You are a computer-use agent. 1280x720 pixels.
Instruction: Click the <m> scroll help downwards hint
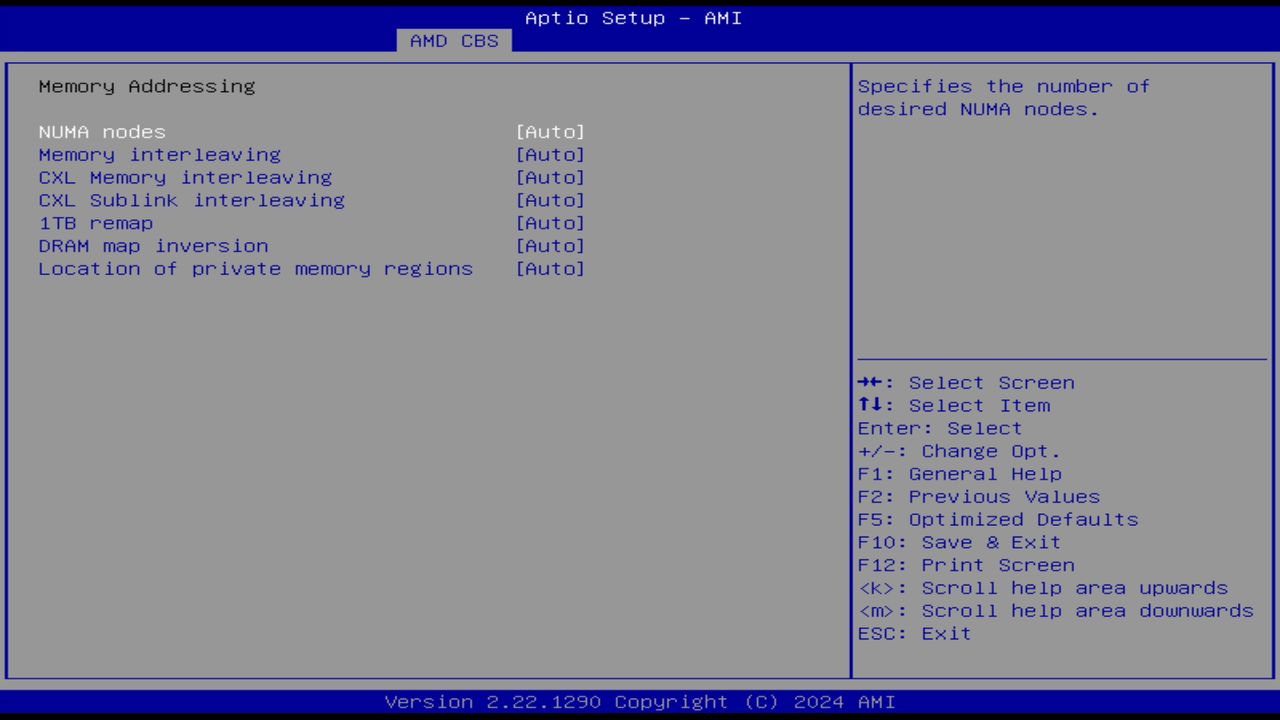[x=1056, y=611]
